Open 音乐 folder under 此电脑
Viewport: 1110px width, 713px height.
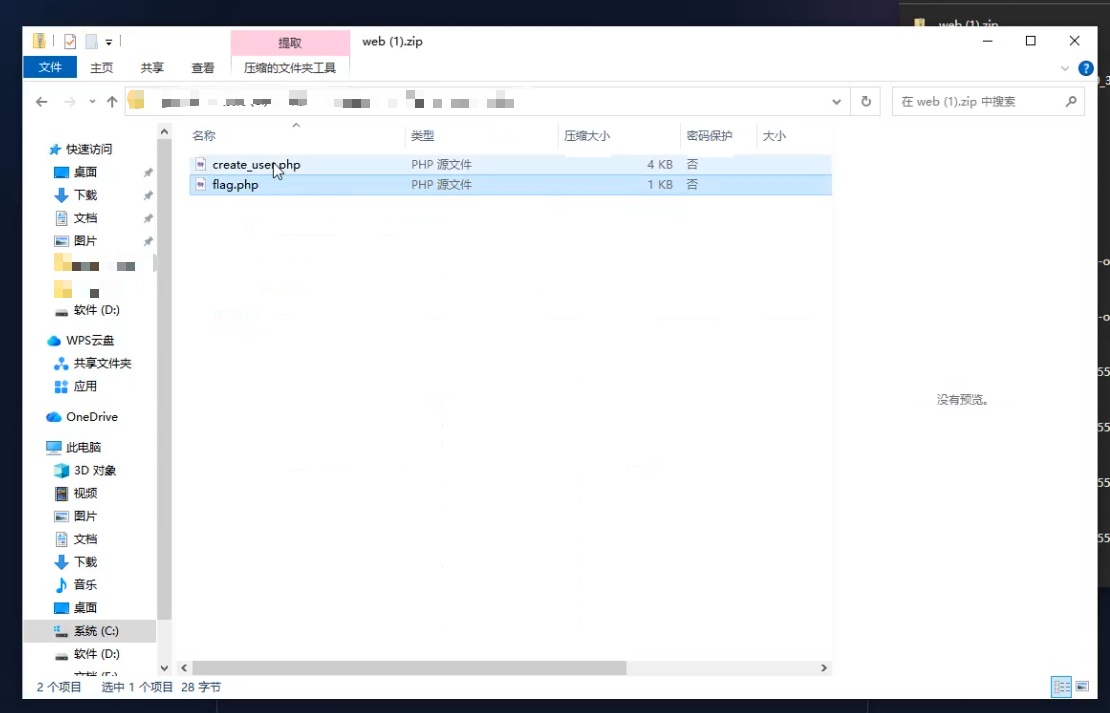(85, 585)
